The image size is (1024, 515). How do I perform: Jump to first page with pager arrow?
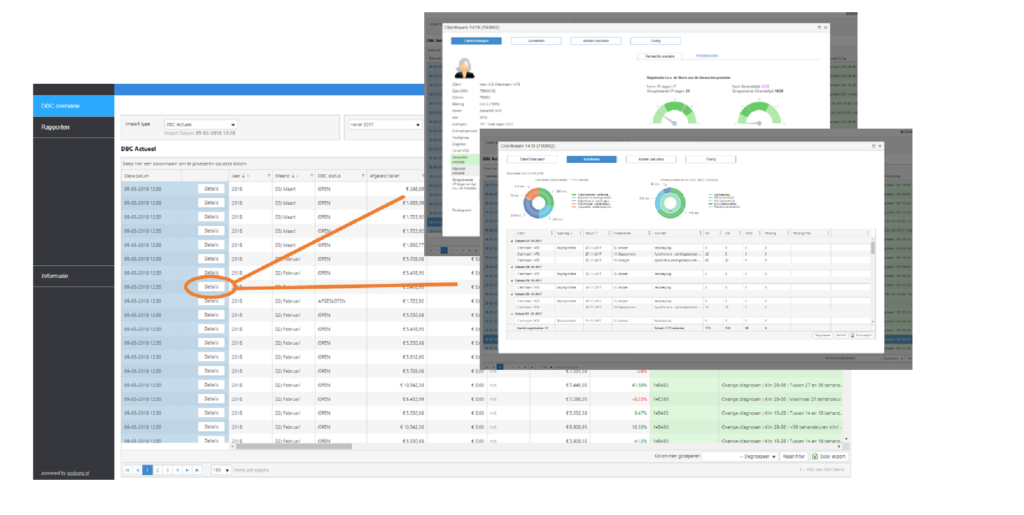click(x=126, y=469)
